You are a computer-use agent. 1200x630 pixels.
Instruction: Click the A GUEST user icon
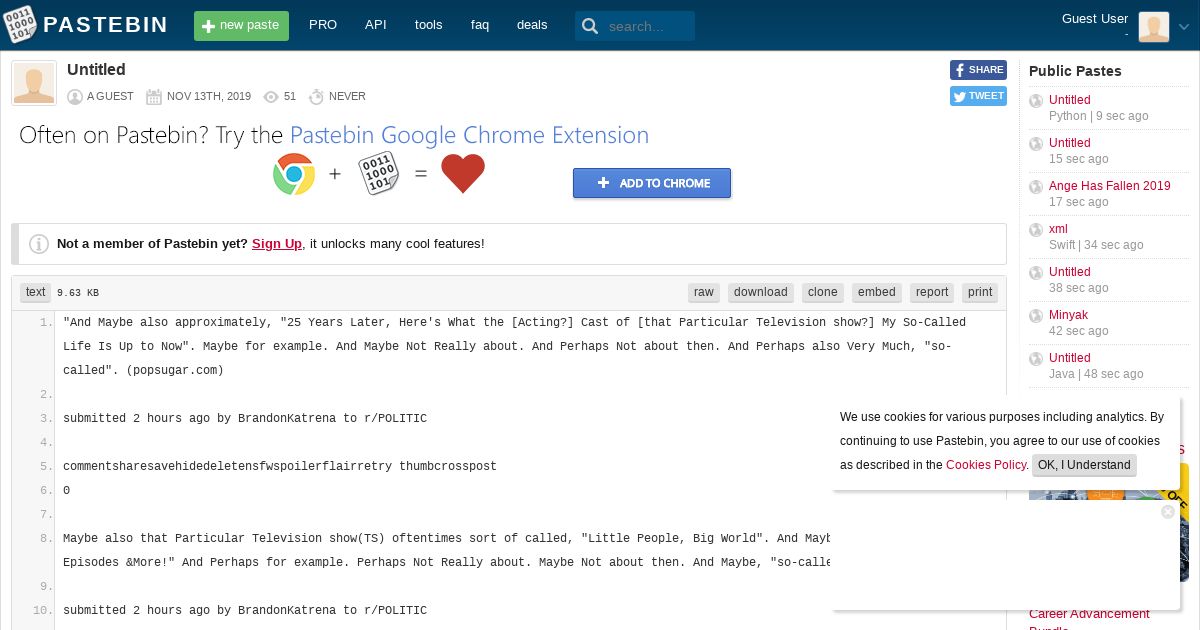point(75,97)
